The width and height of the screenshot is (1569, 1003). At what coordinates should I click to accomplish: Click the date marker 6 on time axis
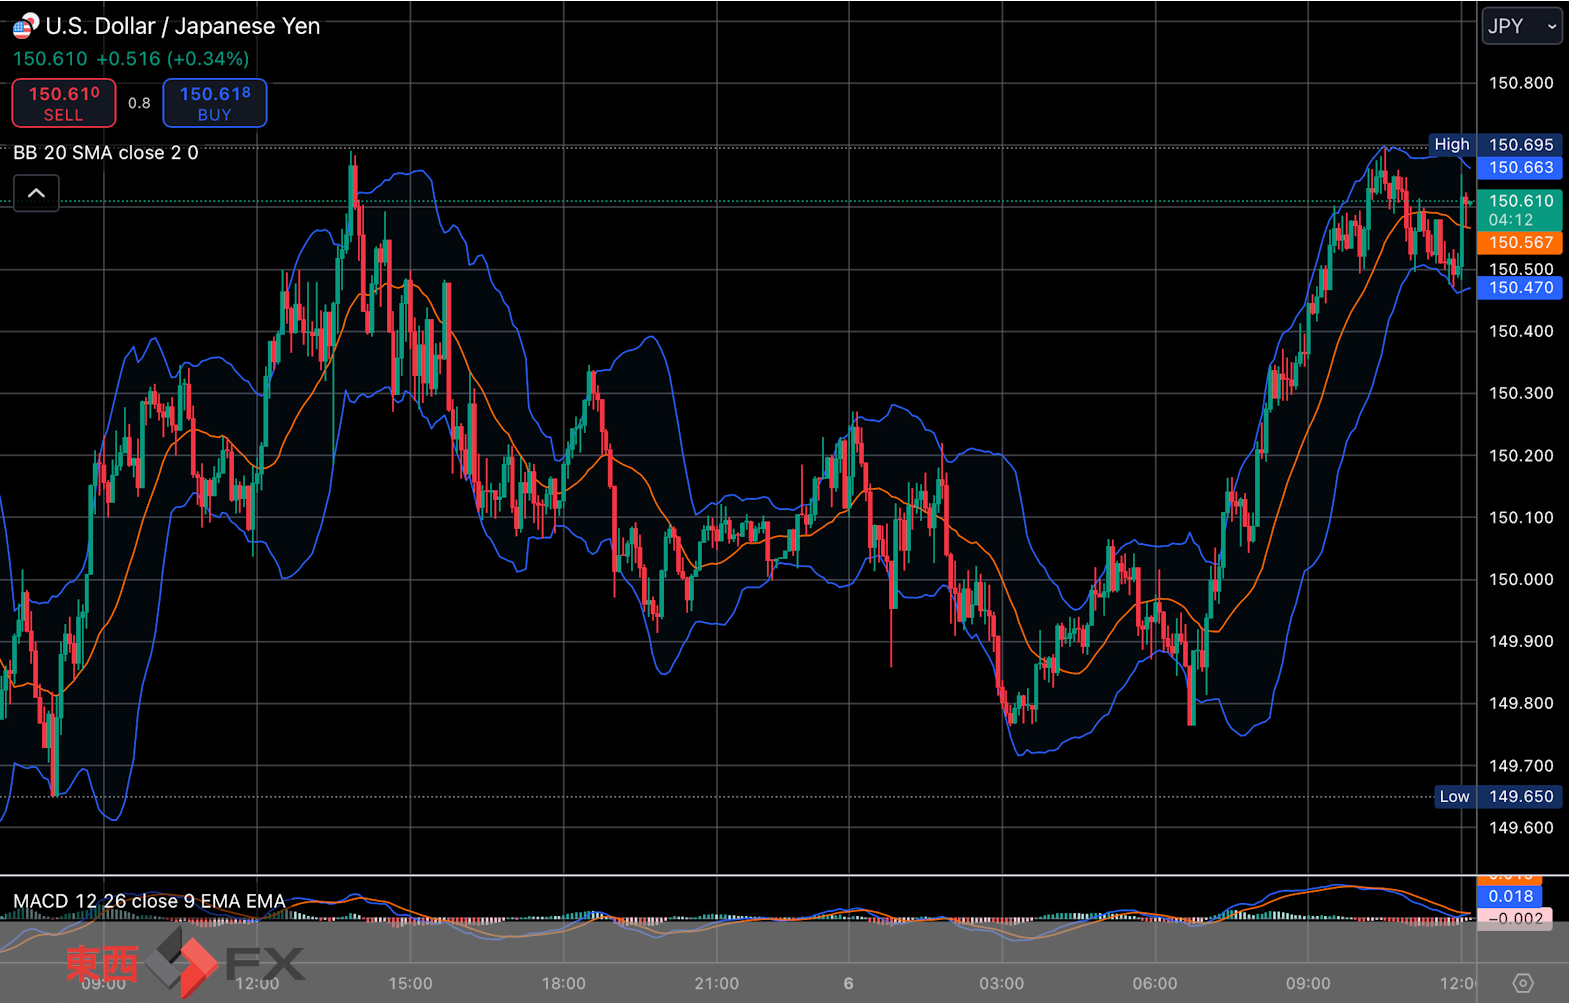pos(848,983)
